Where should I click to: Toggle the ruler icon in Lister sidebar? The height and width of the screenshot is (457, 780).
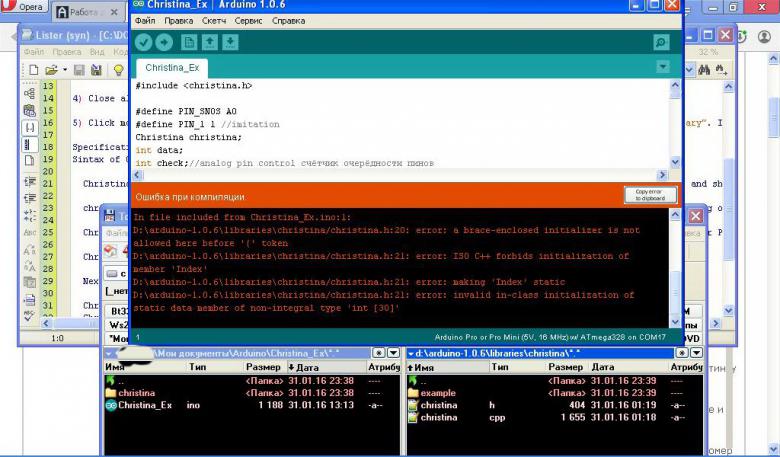click(30, 145)
